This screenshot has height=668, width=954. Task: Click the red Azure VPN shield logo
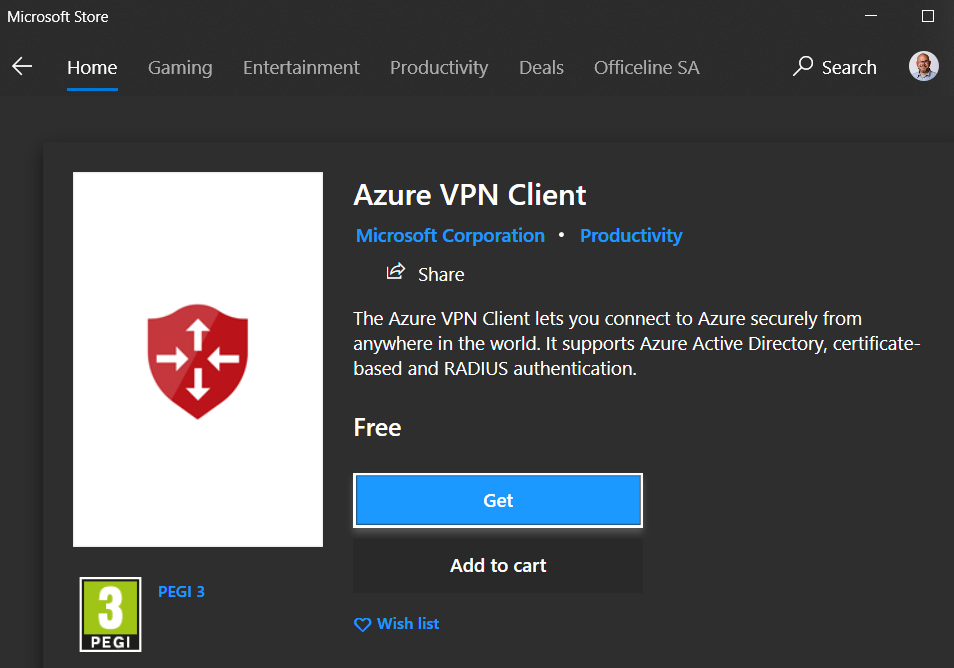point(198,360)
